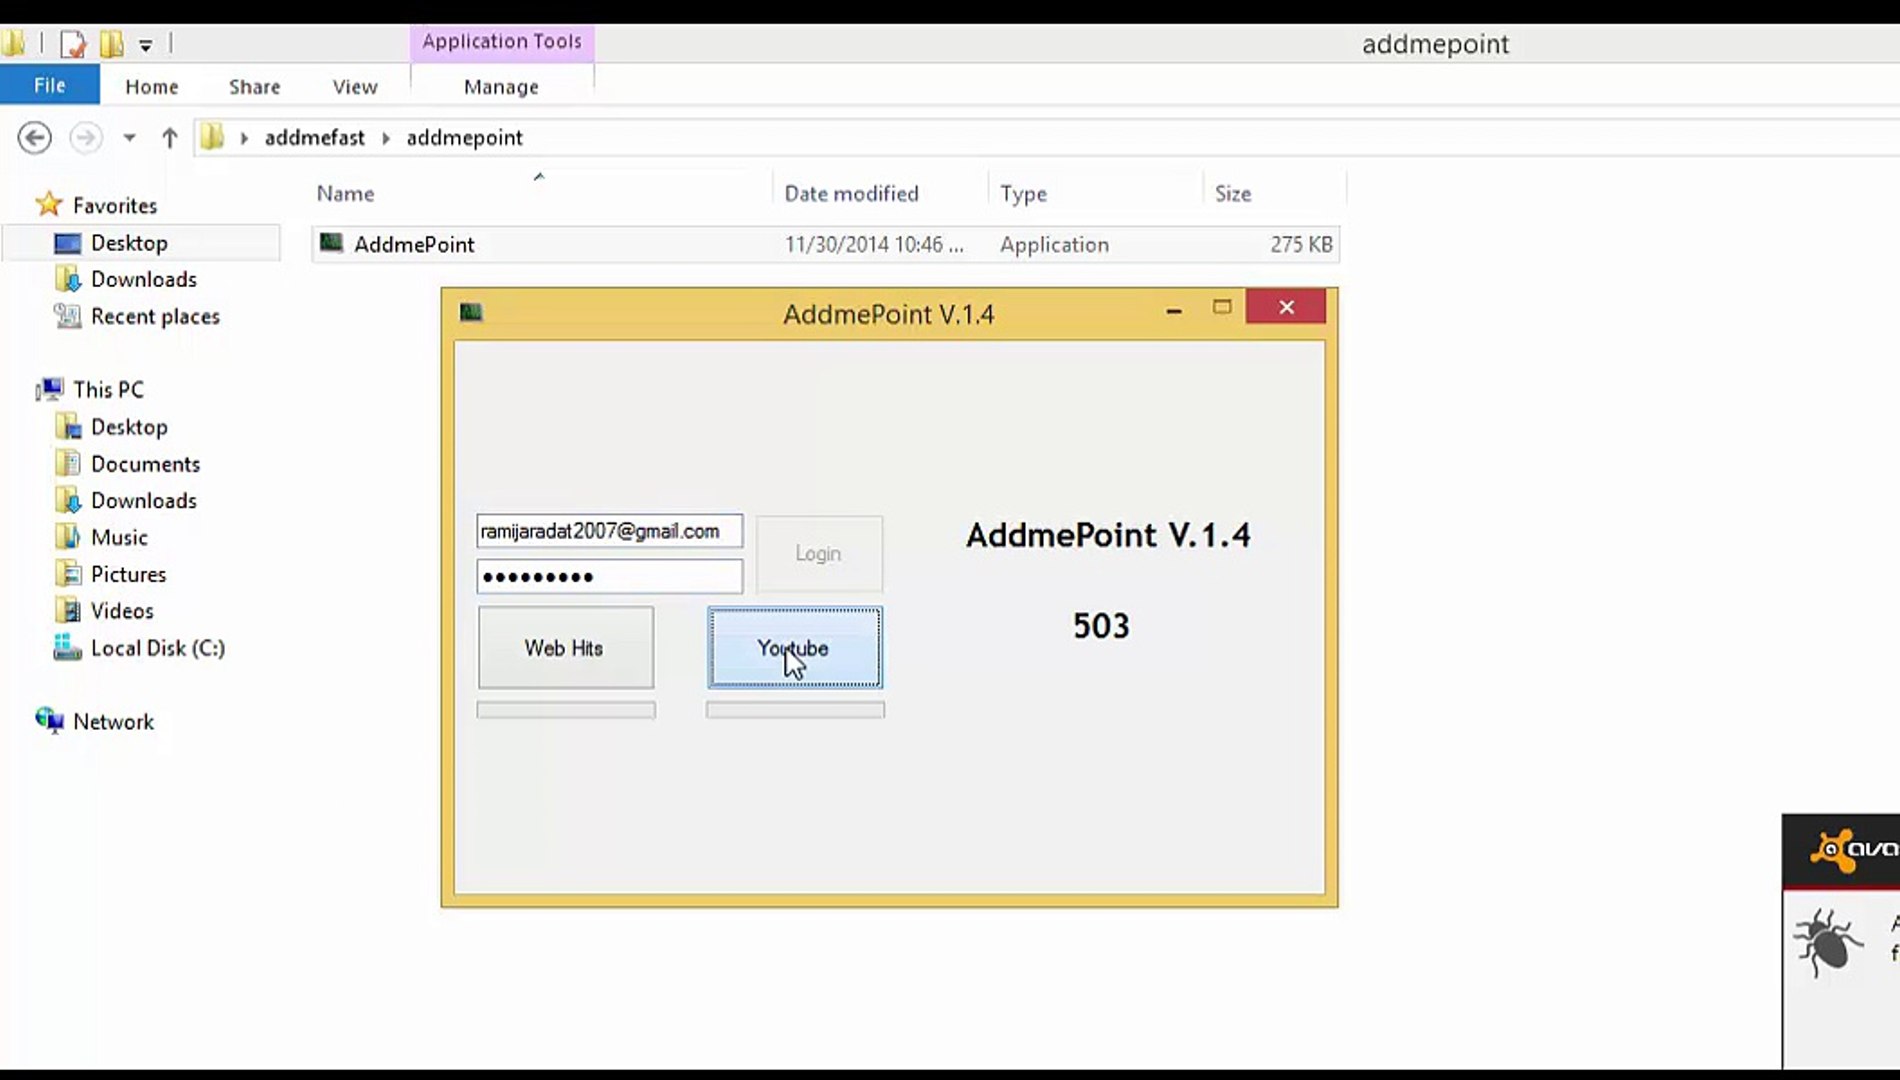Click the Favorites star icon
This screenshot has height=1080, width=1900.
coord(49,205)
